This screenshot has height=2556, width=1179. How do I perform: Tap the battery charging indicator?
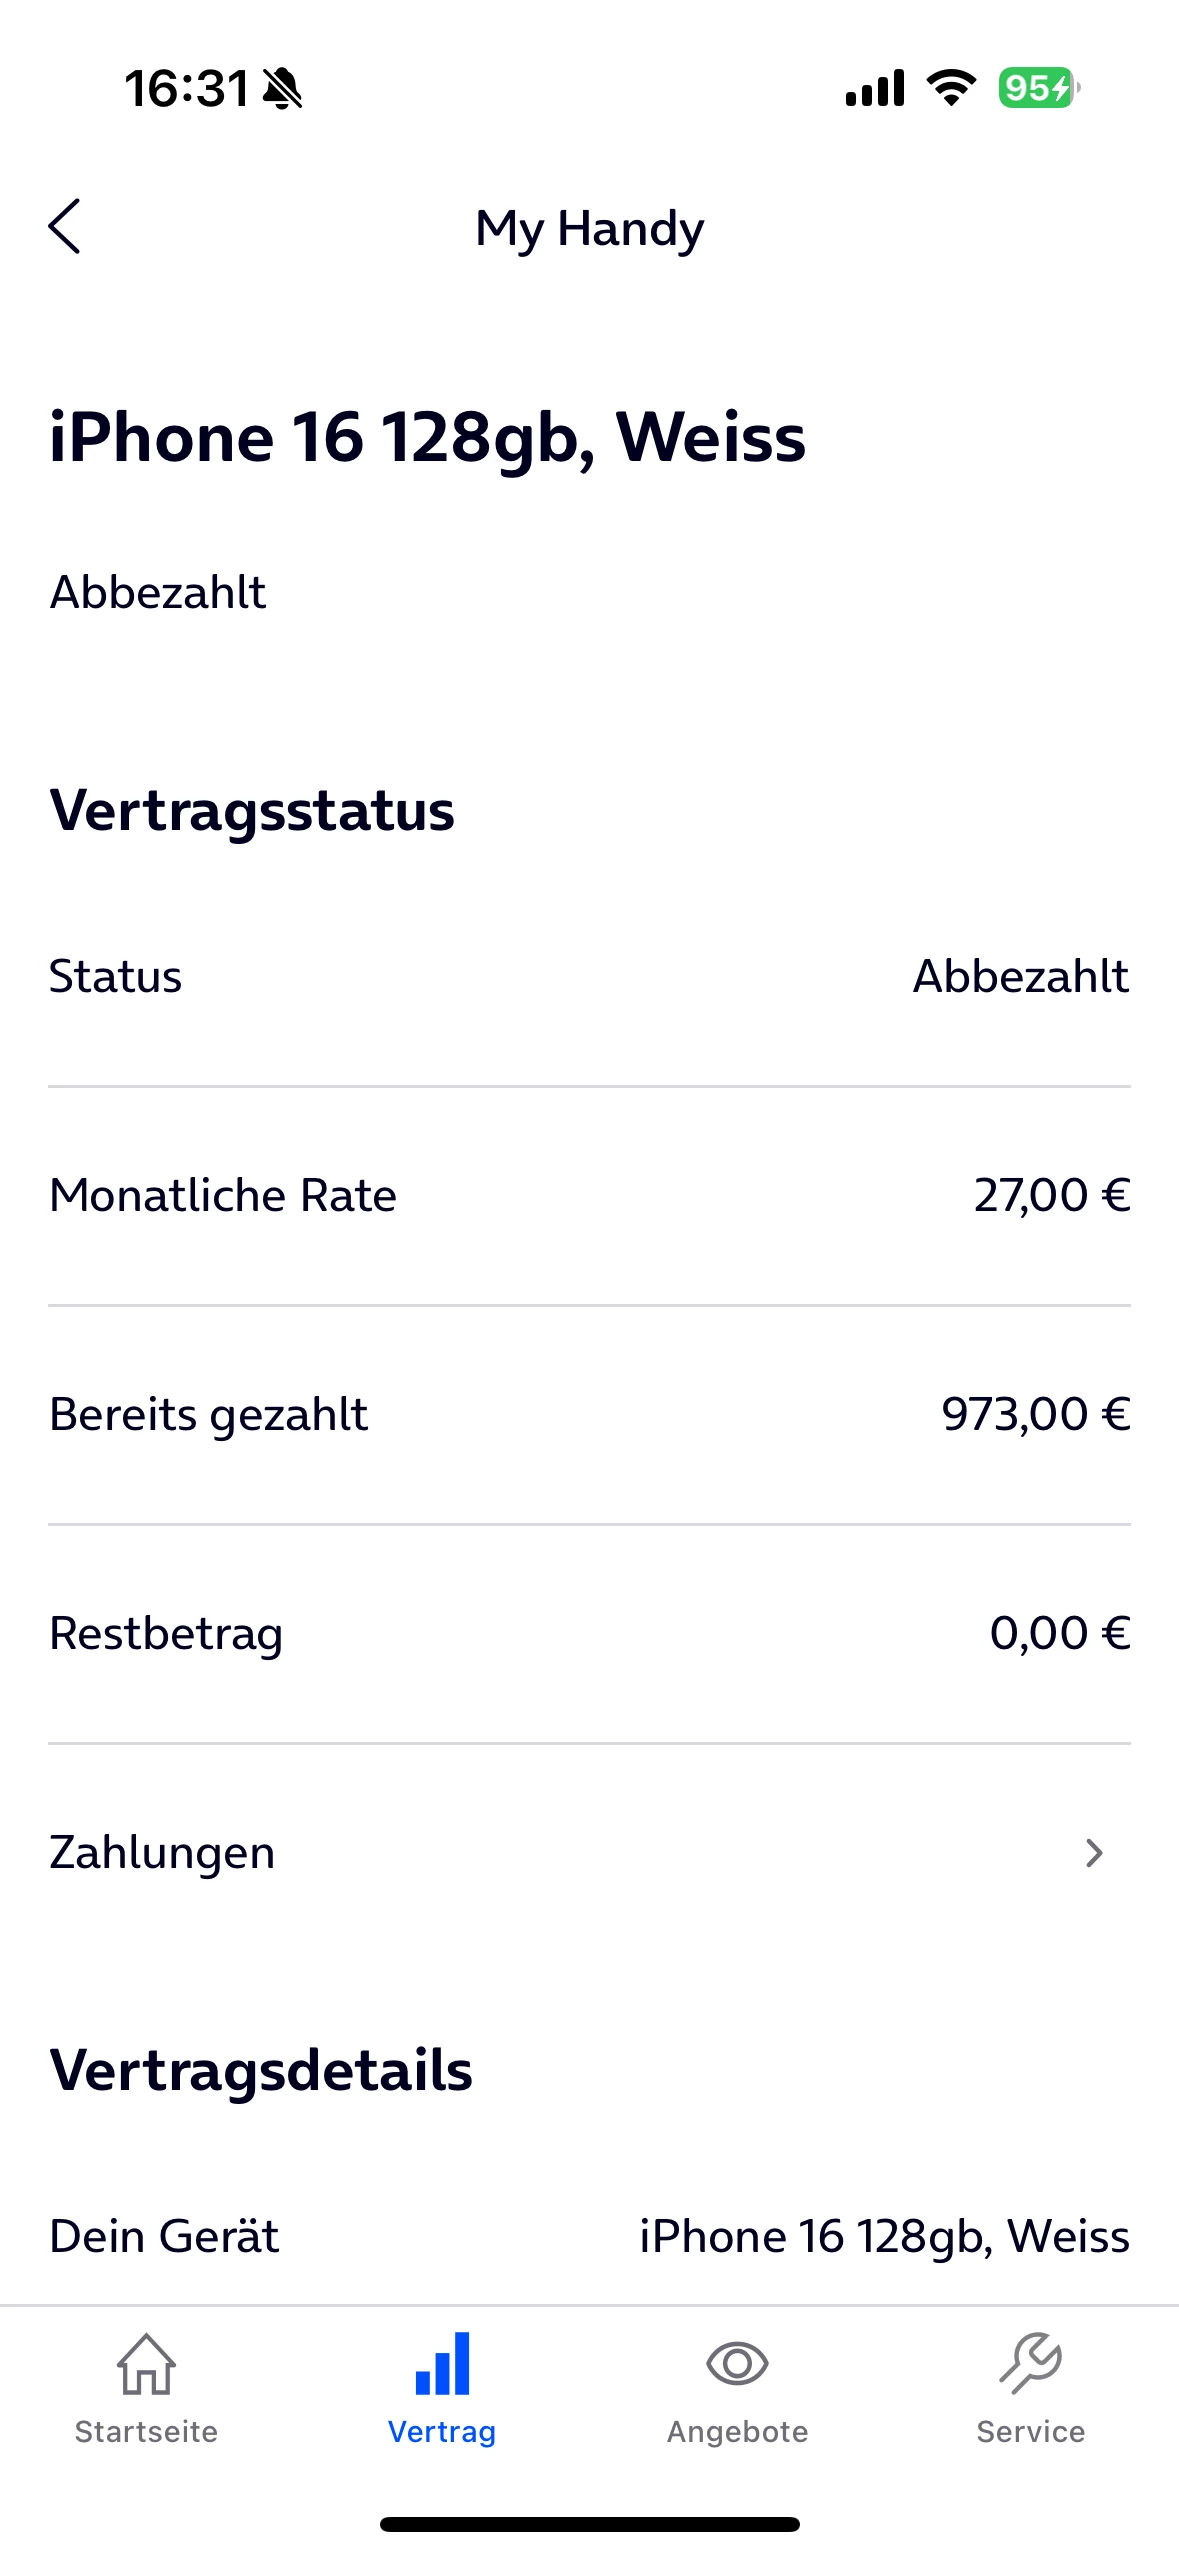[1038, 88]
